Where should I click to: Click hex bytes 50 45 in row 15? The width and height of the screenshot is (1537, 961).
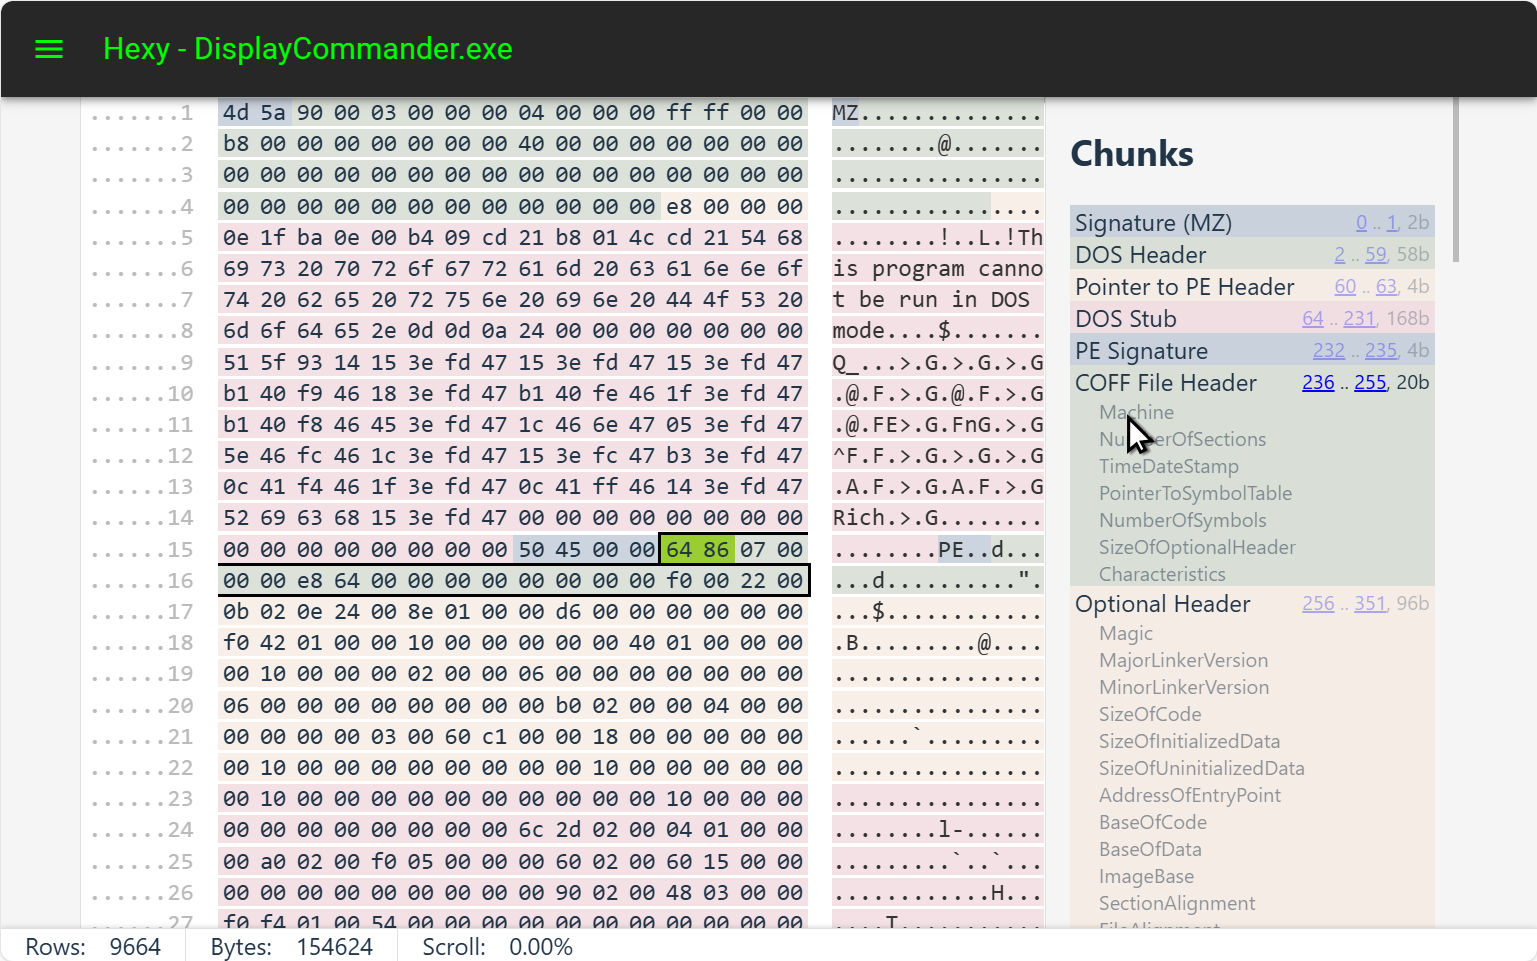pyautogui.click(x=549, y=549)
